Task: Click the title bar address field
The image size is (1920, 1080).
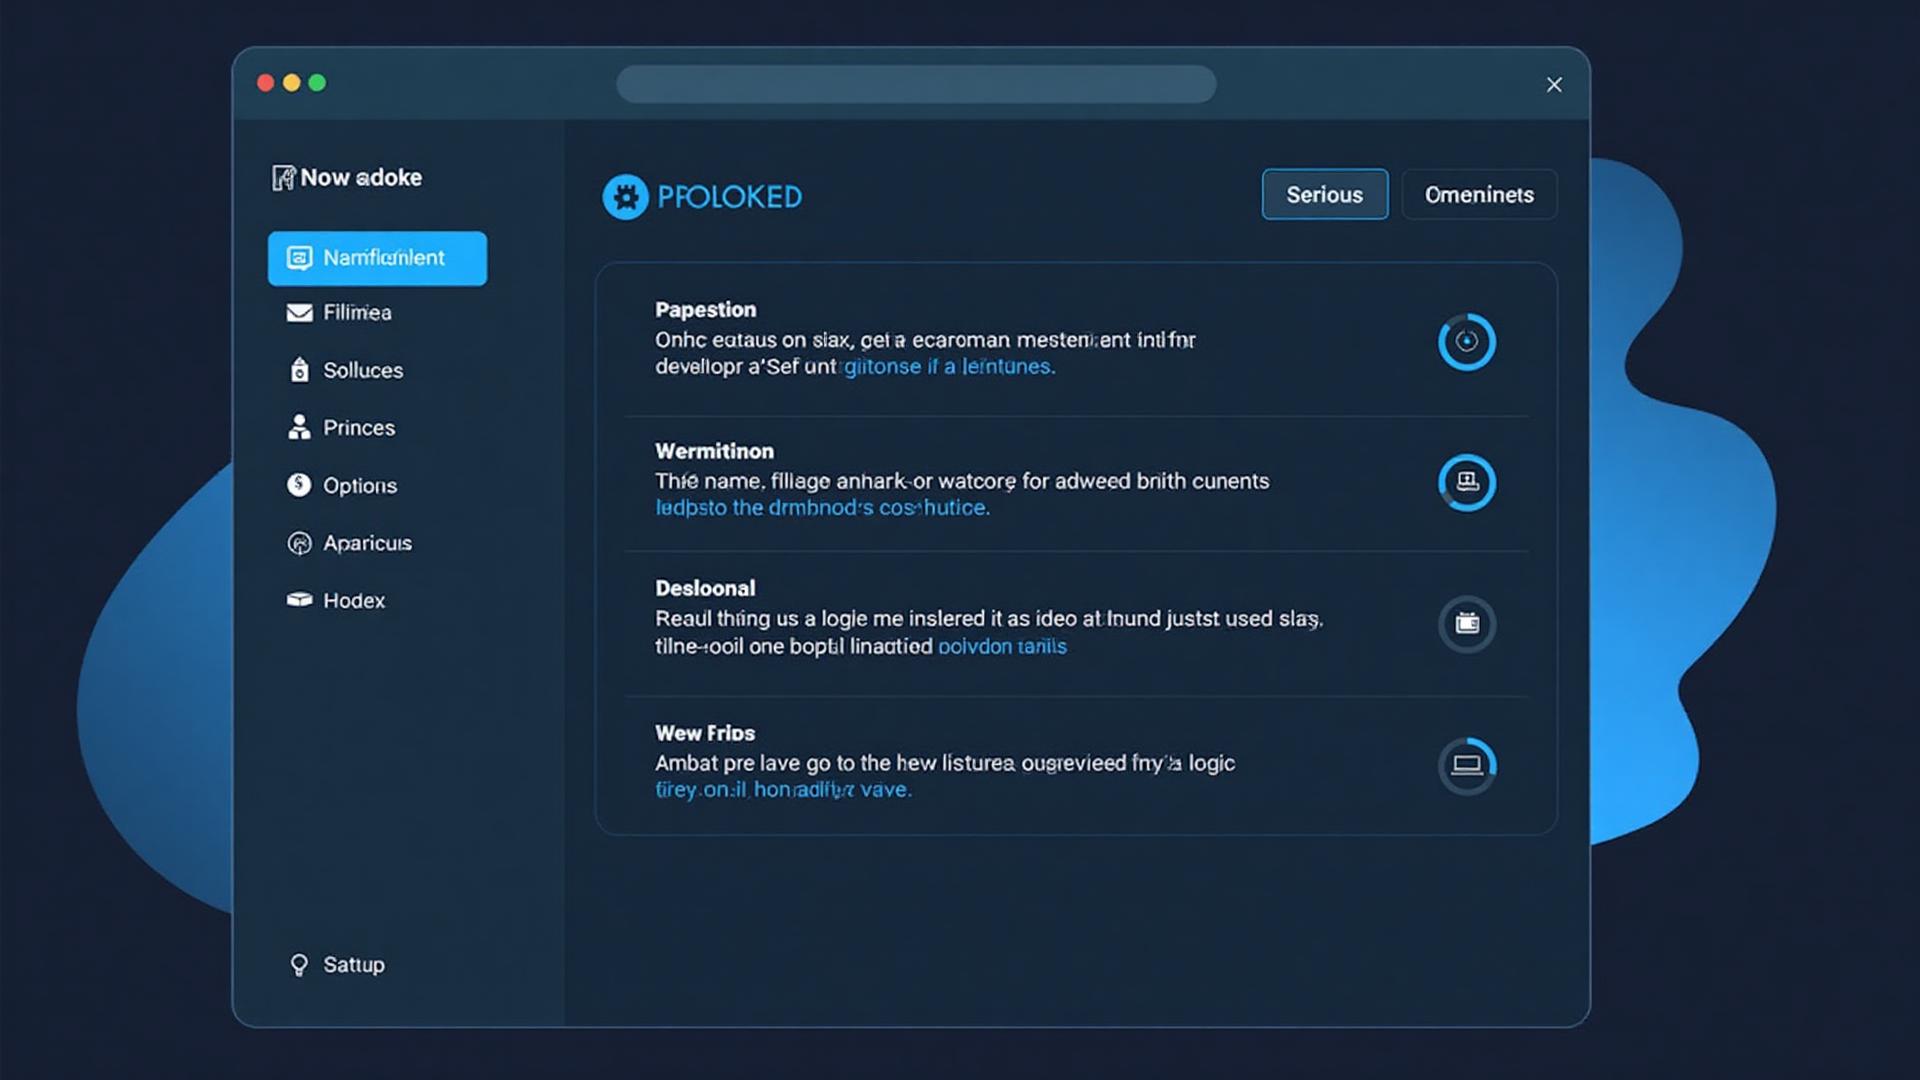Action: click(916, 84)
